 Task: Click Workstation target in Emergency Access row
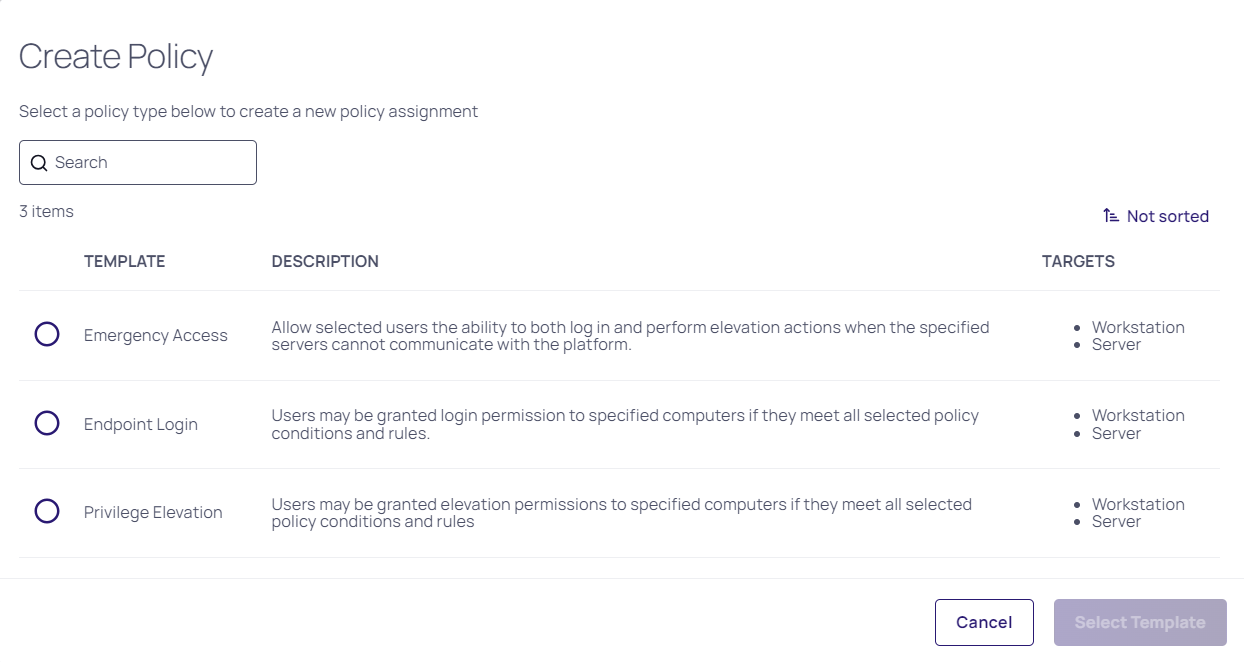point(1138,327)
